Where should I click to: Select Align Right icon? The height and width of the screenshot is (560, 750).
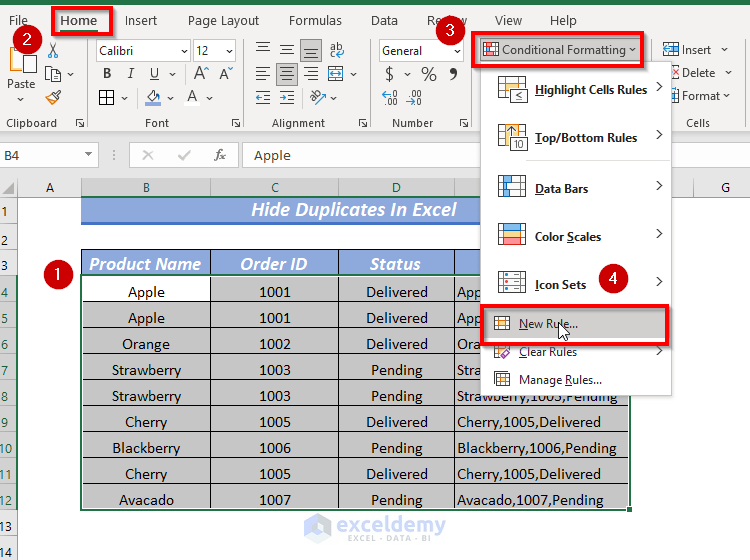(x=311, y=74)
